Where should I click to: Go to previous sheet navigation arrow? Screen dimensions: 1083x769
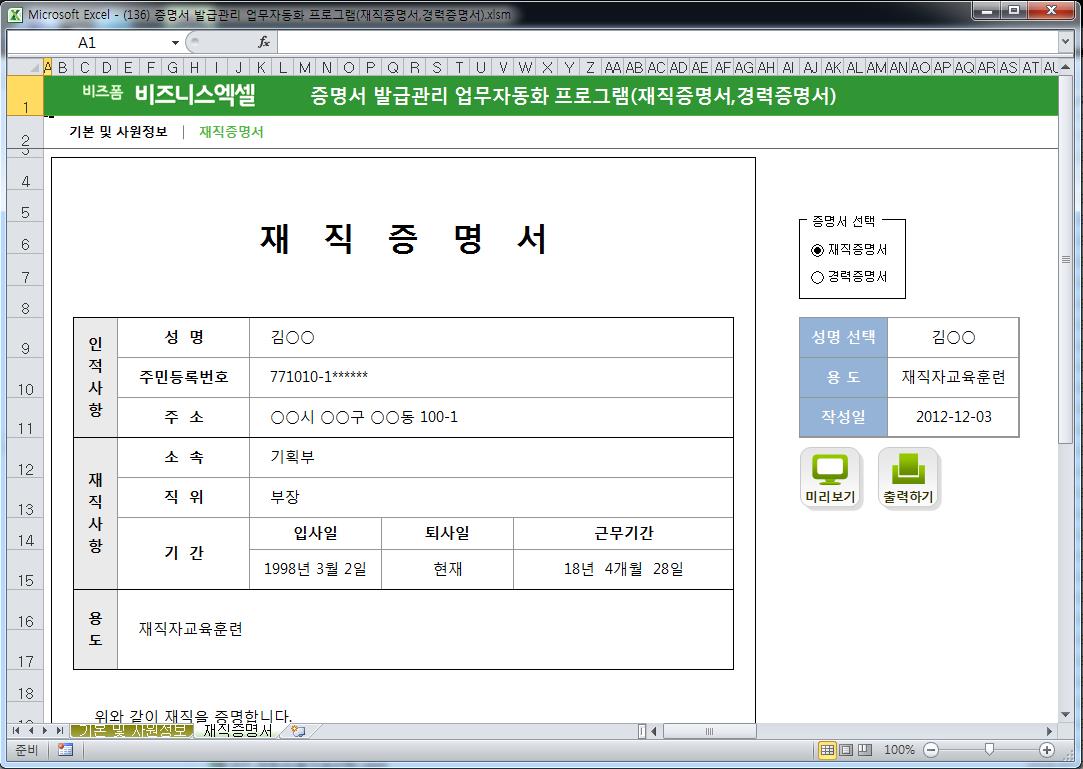pyautogui.click(x=30, y=730)
